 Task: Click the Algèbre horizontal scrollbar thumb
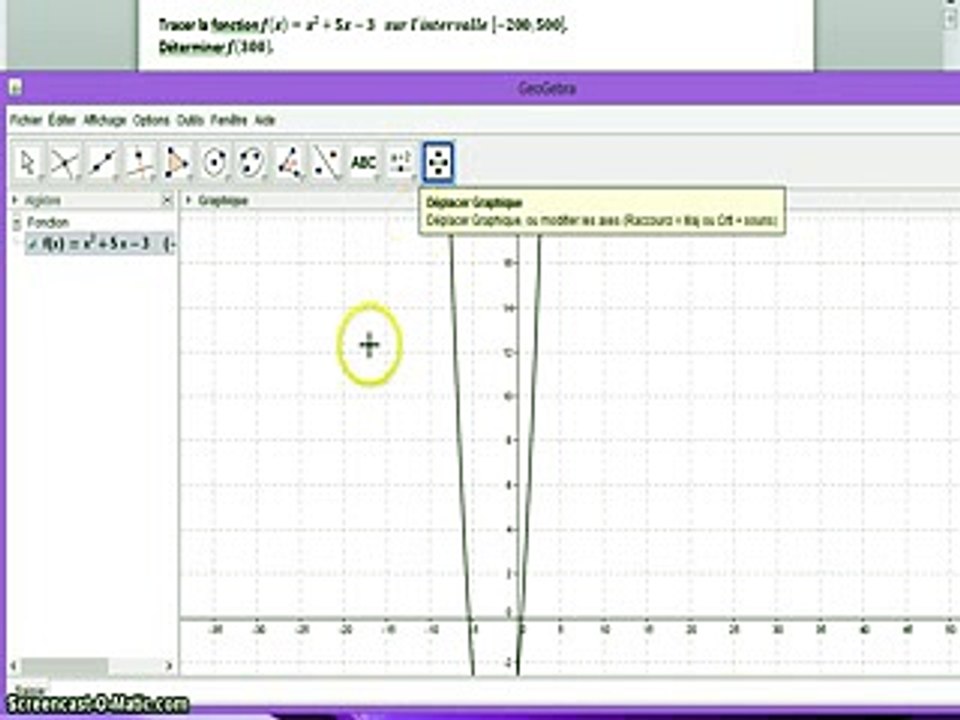click(65, 665)
